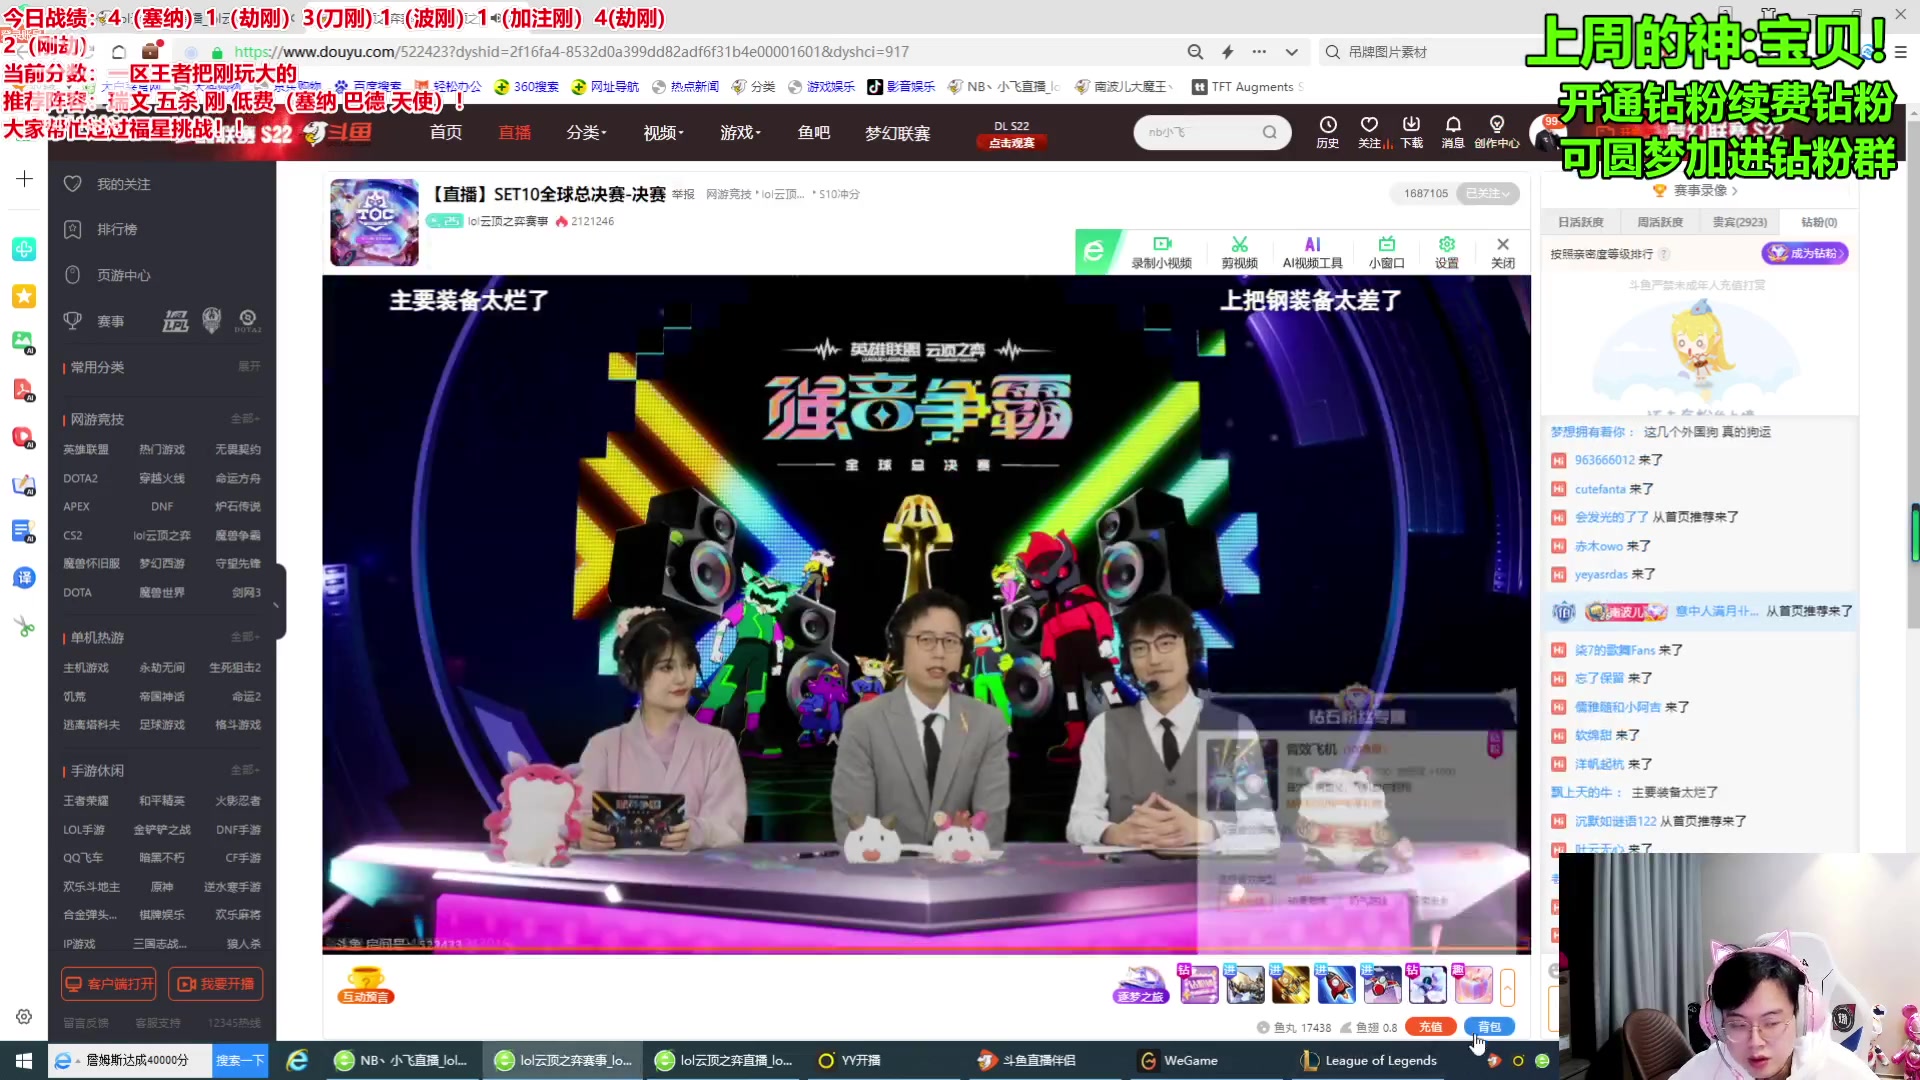Image resolution: width=1920 pixels, height=1080 pixels.
Task: Open the 消息 bell notifications
Action: pos(1452,132)
